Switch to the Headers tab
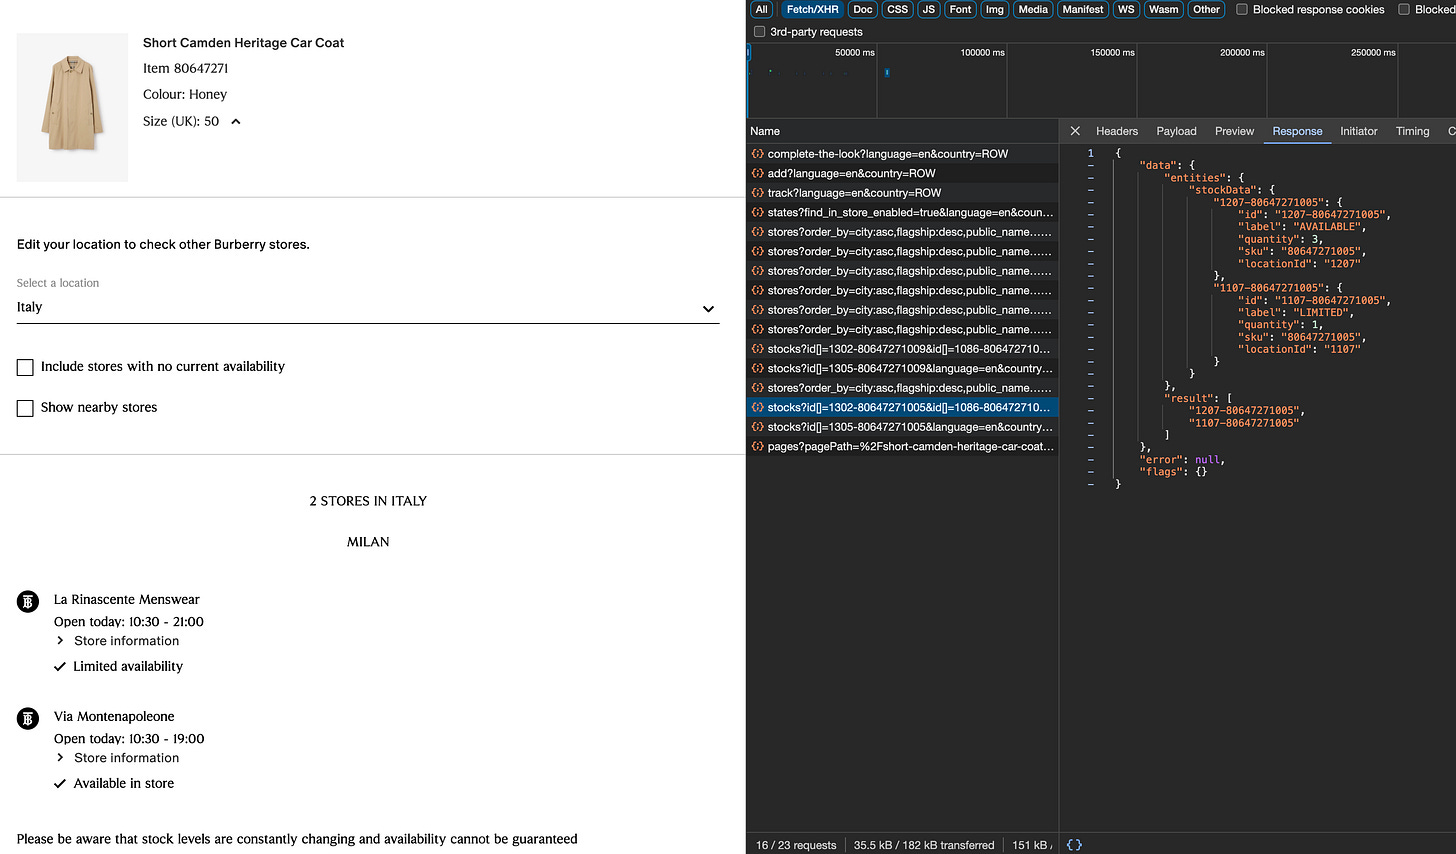Screen dimensions: 1456x854 click(x=1117, y=131)
